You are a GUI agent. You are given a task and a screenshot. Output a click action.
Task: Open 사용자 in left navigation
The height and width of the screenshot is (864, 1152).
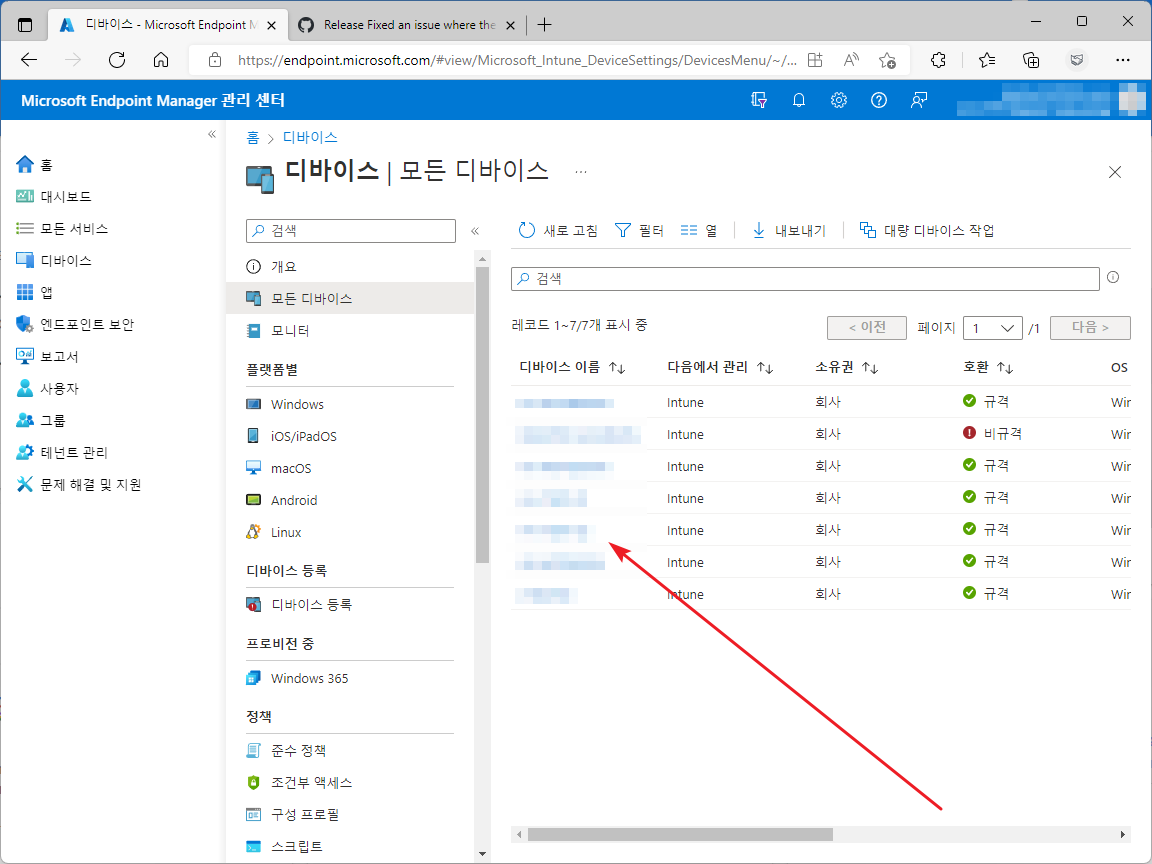click(47, 389)
